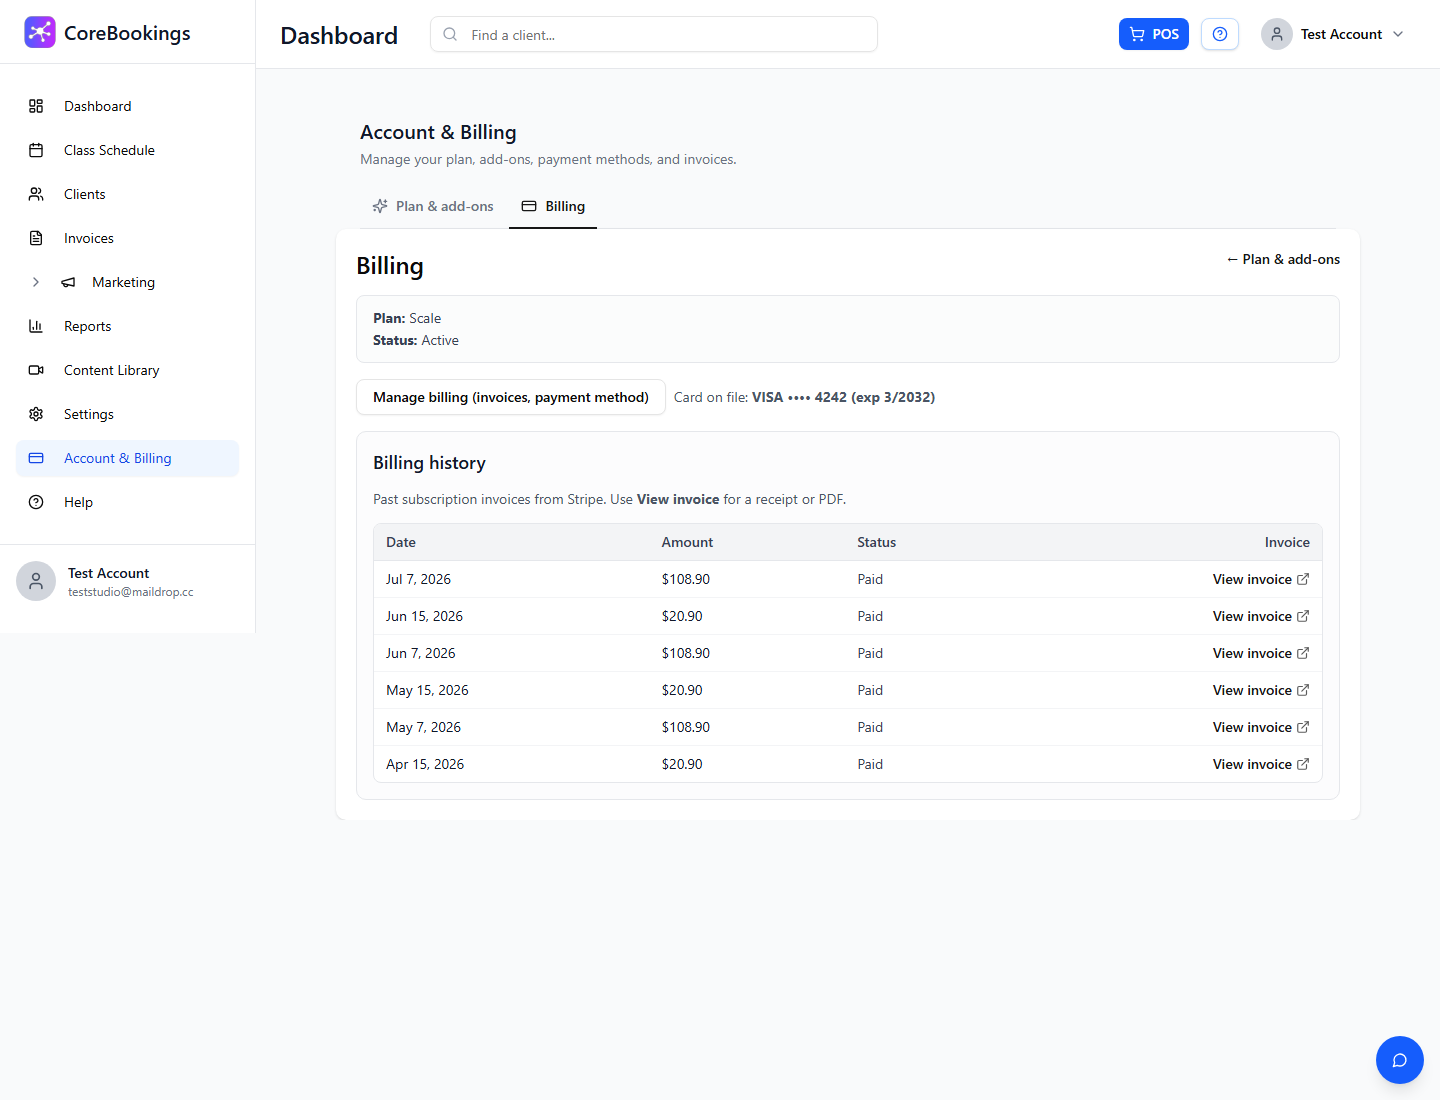Click the Class Schedule calendar icon
This screenshot has height=1100, width=1440.
point(36,150)
